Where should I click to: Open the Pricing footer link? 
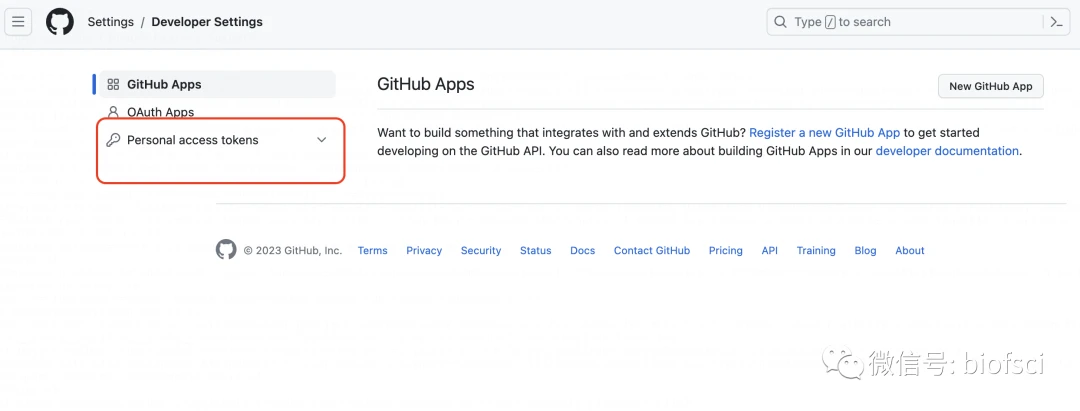click(725, 251)
